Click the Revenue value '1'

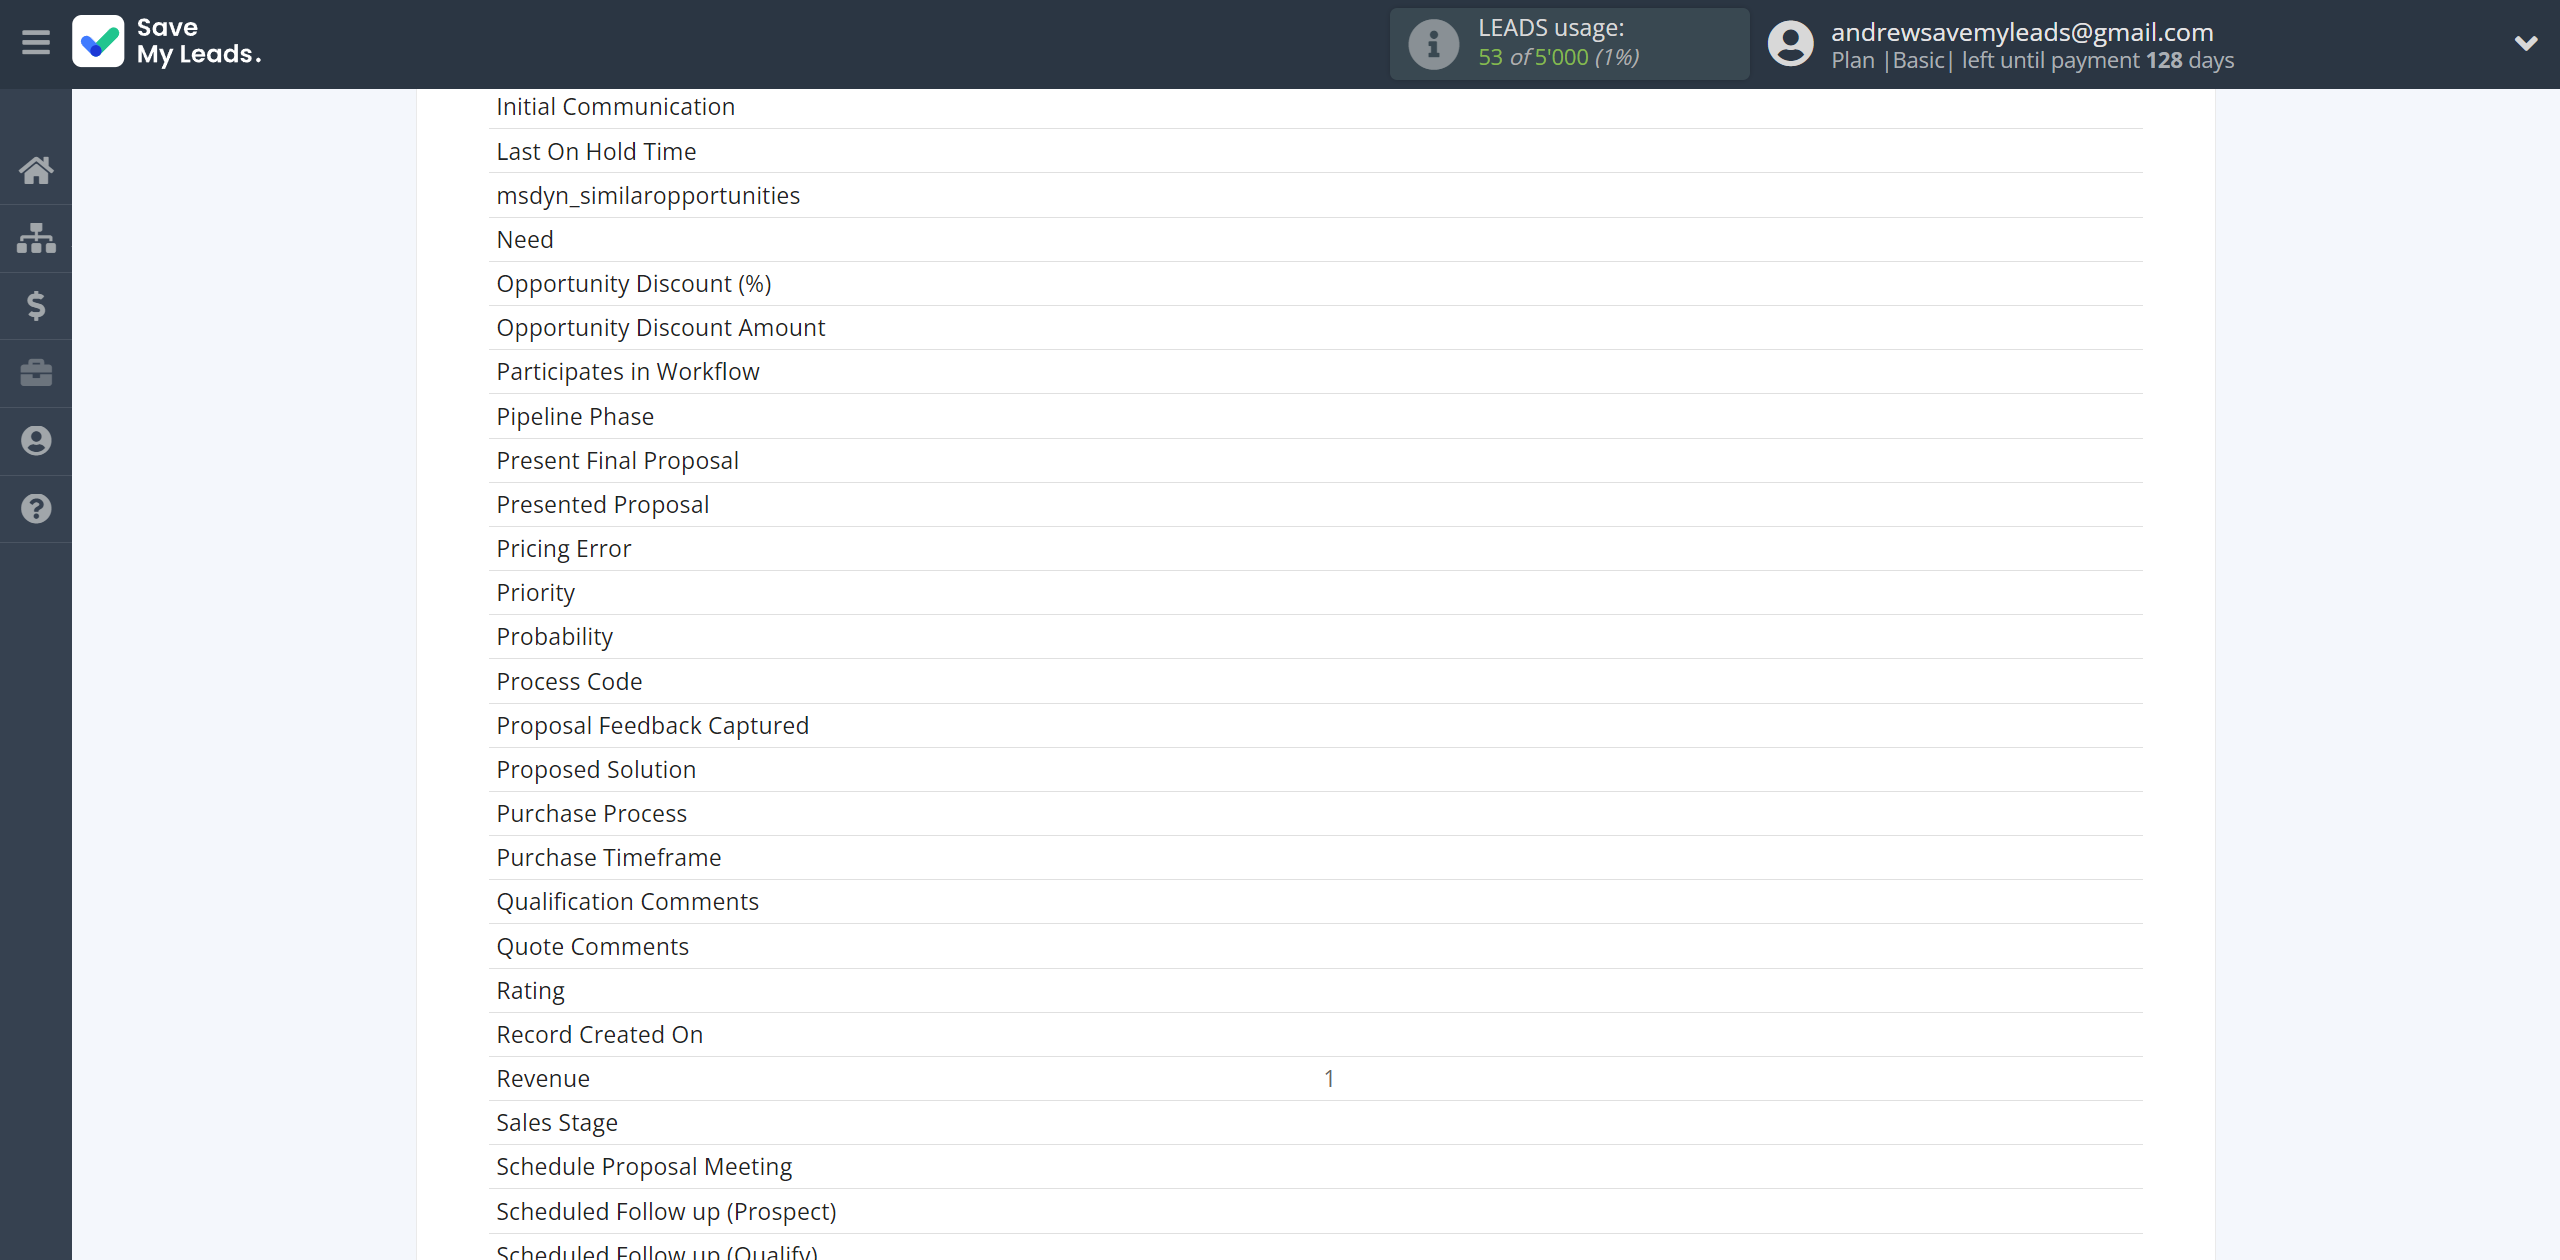(1329, 1078)
